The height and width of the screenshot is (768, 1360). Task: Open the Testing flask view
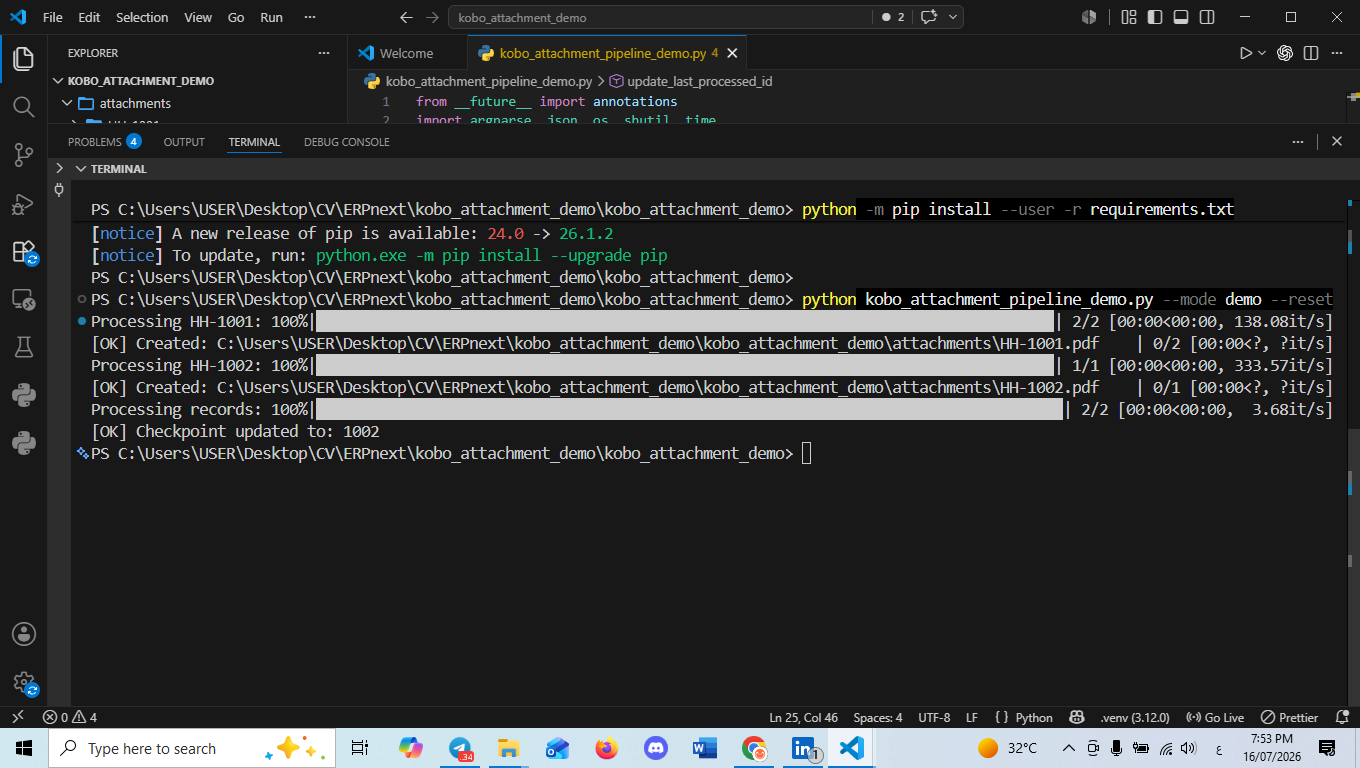[23, 347]
